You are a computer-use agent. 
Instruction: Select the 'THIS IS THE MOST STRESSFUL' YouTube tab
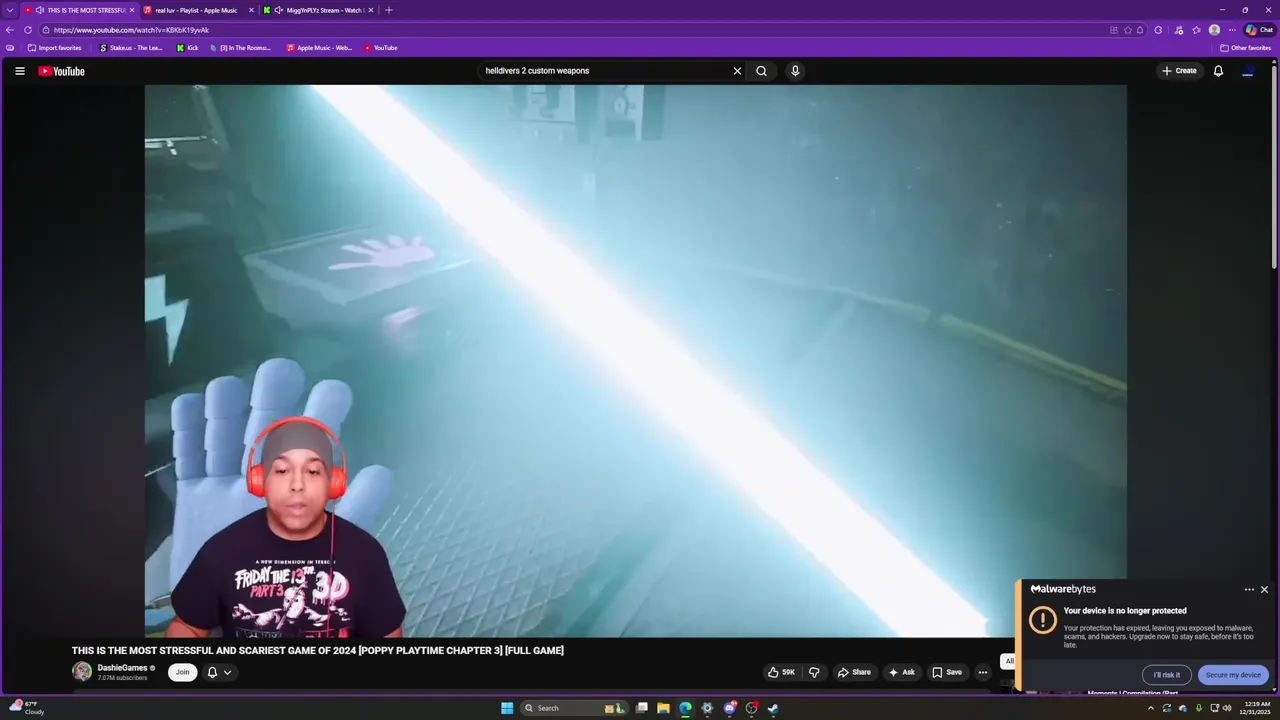coord(80,10)
